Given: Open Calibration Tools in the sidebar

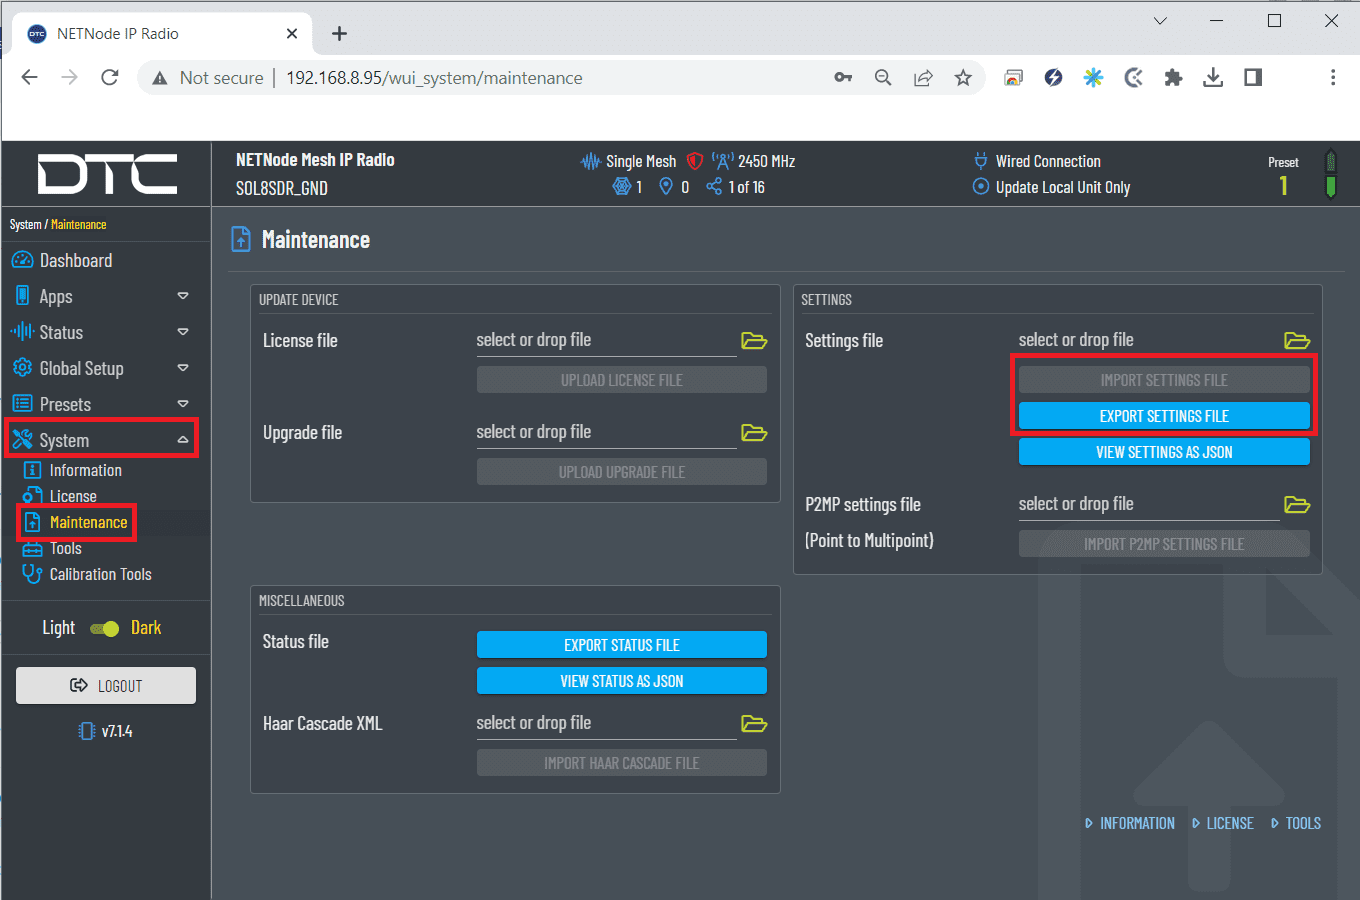Looking at the screenshot, I should click(100, 575).
